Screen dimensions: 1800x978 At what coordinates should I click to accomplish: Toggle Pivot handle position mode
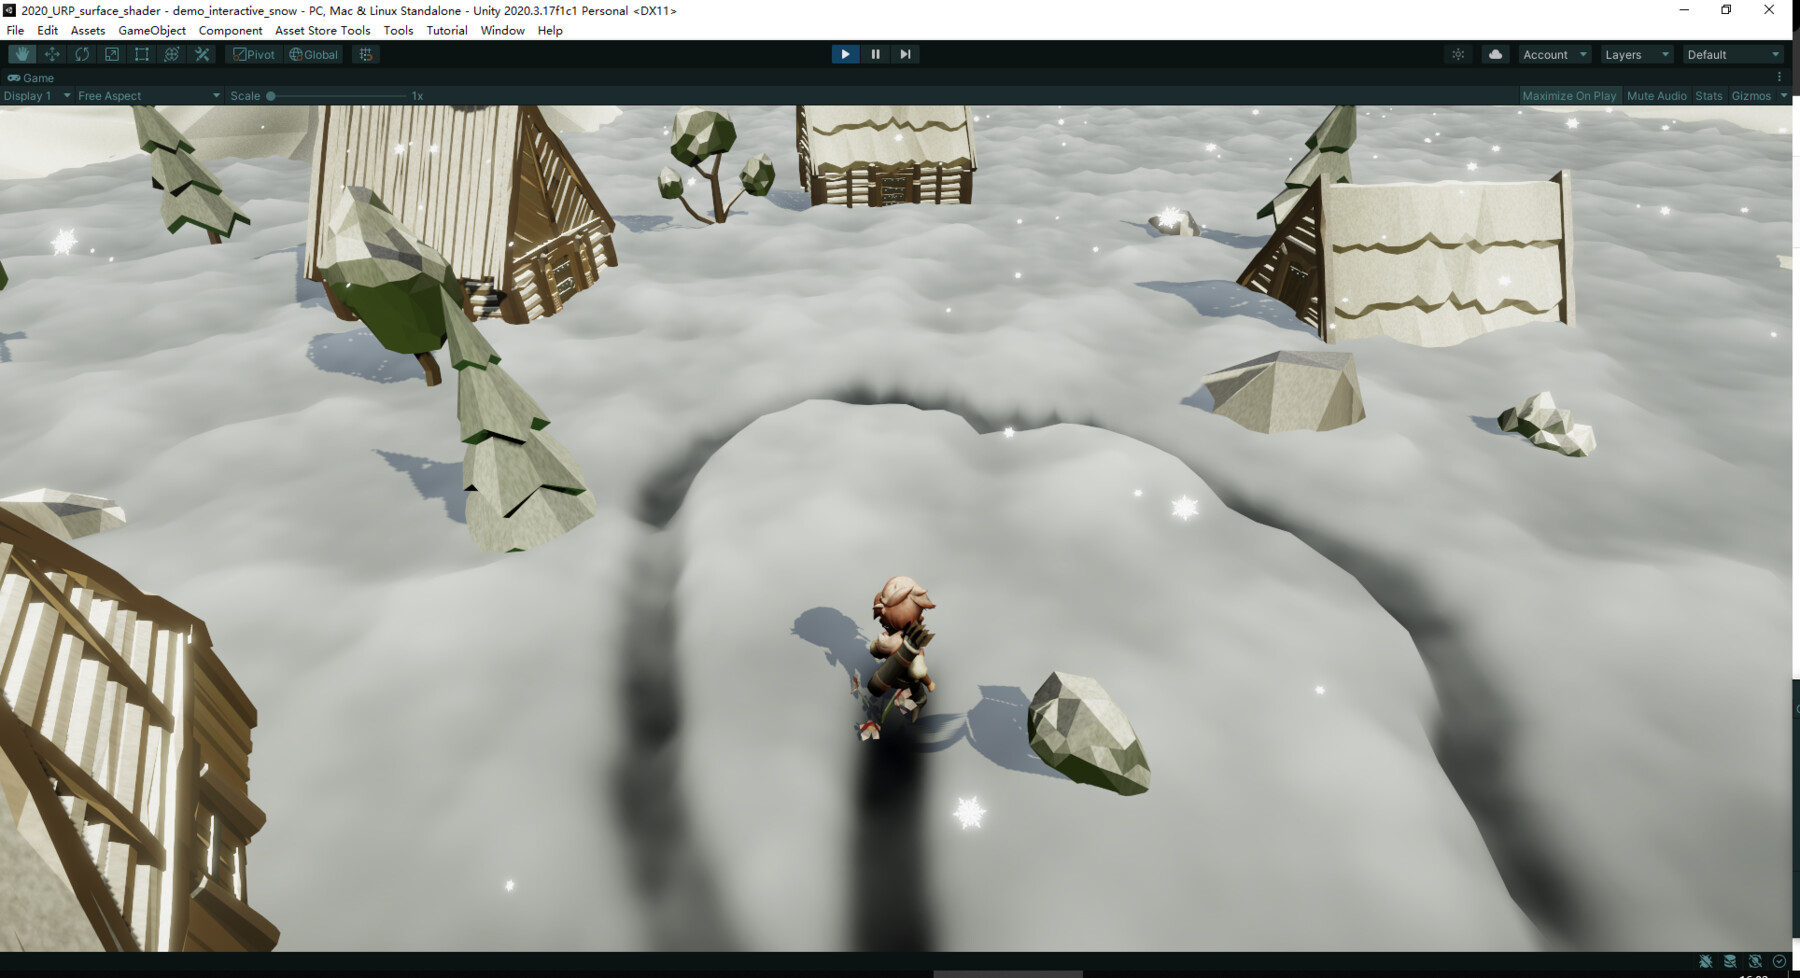[x=254, y=54]
